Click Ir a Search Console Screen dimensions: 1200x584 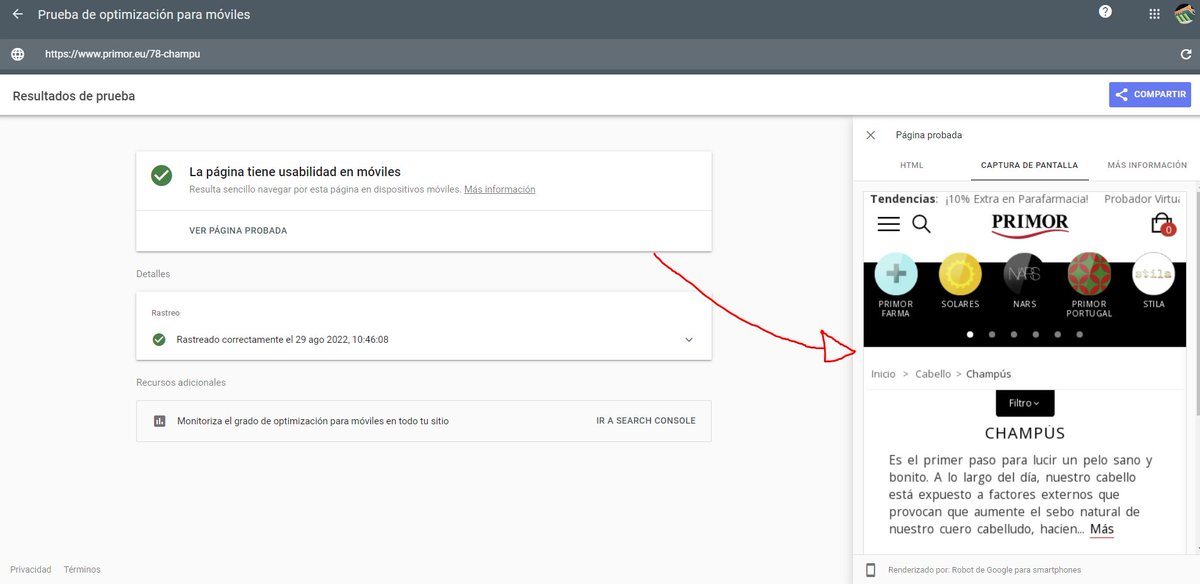[646, 421]
